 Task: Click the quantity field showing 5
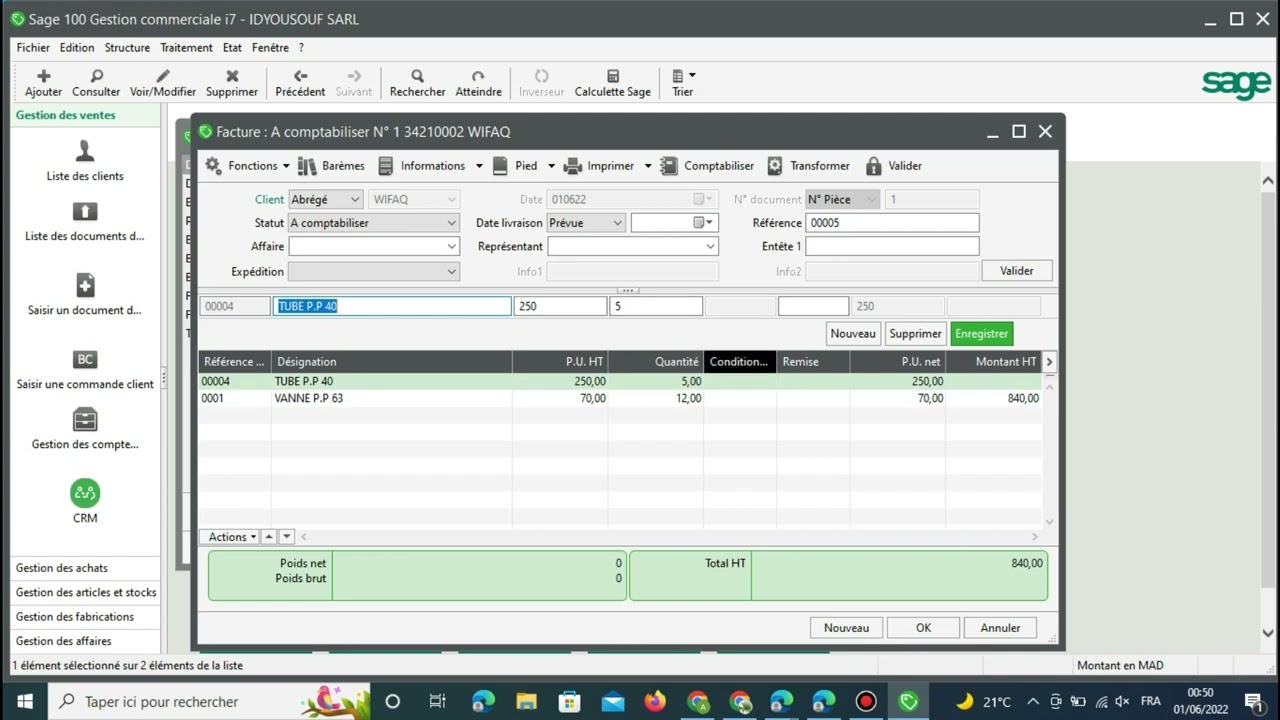coord(656,306)
